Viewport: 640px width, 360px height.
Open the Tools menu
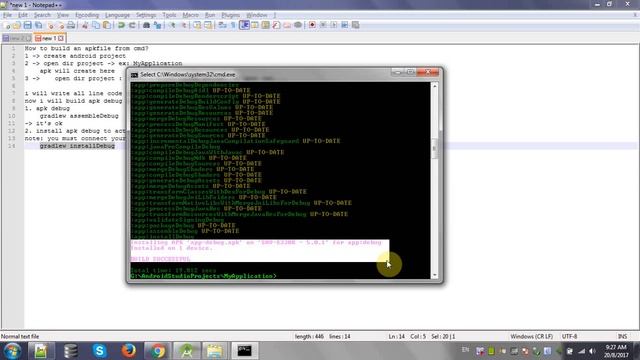169,15
